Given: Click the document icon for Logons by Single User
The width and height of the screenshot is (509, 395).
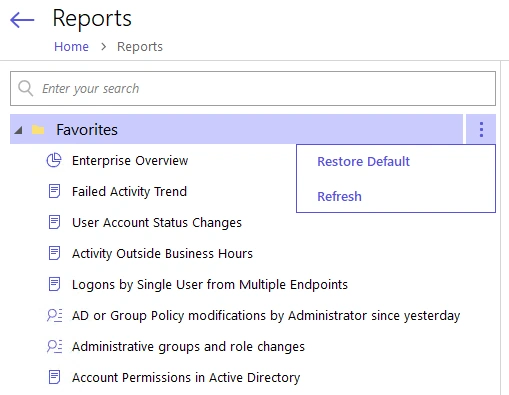Looking at the screenshot, I should tap(54, 284).
